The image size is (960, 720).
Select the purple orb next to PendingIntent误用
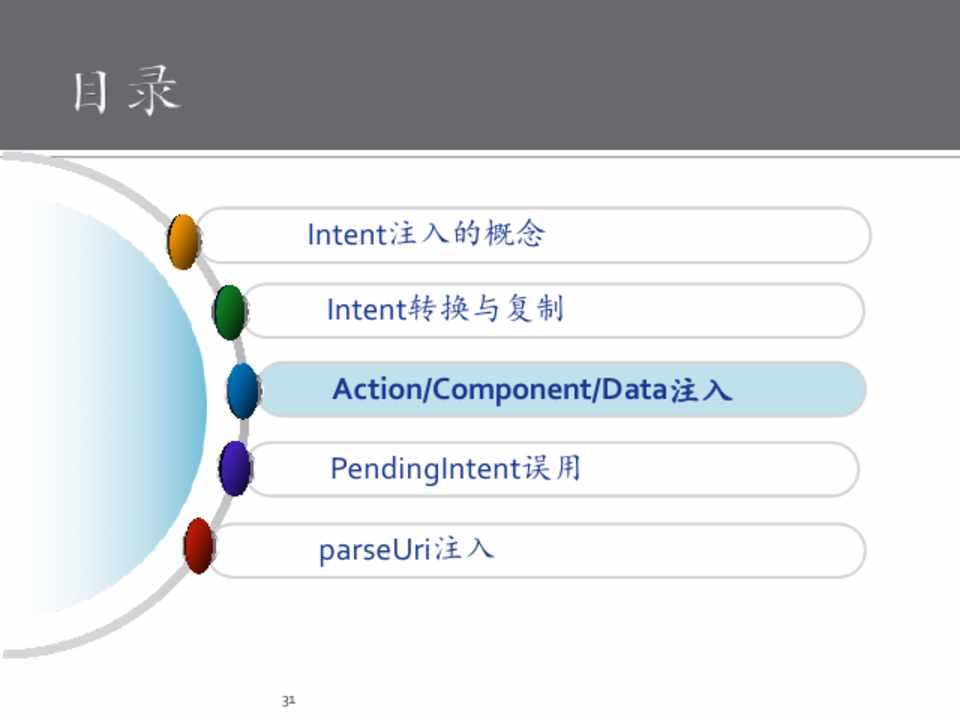pos(234,468)
